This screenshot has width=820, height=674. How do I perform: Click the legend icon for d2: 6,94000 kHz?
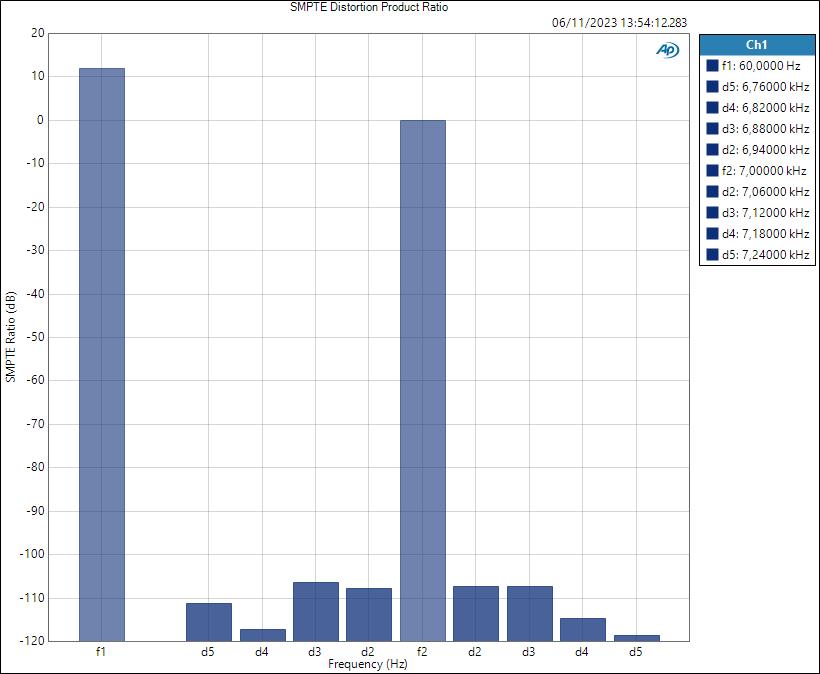point(713,148)
